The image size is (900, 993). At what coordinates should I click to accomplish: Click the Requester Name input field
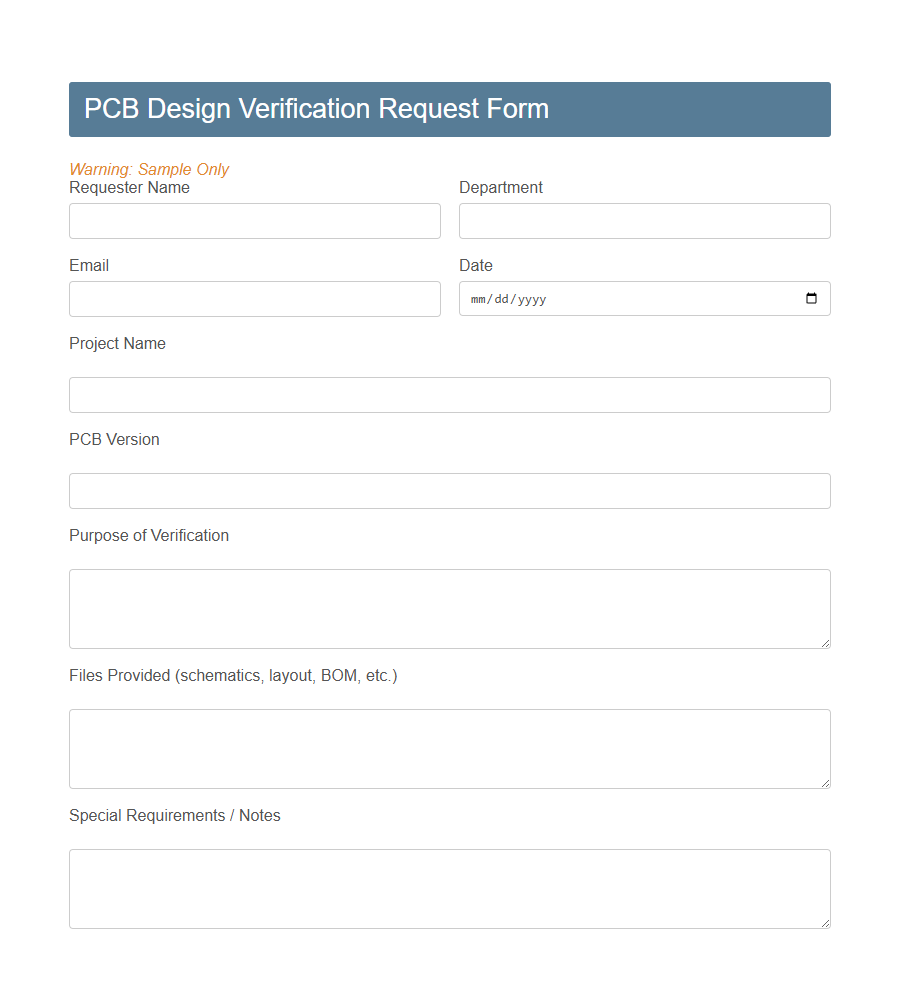point(255,220)
